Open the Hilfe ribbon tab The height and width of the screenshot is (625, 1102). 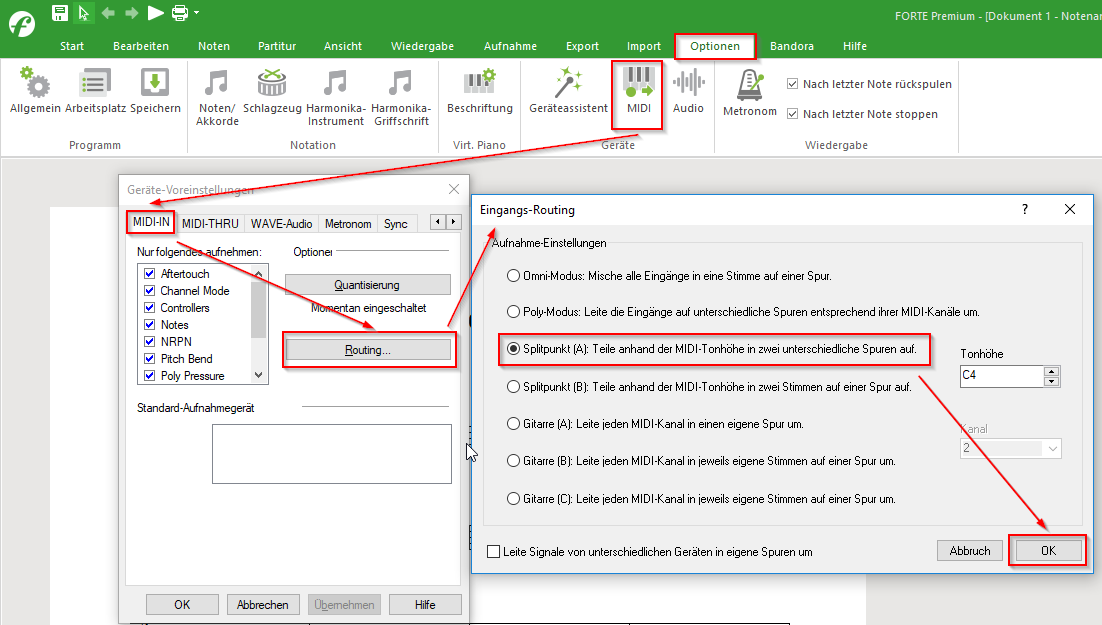click(855, 46)
